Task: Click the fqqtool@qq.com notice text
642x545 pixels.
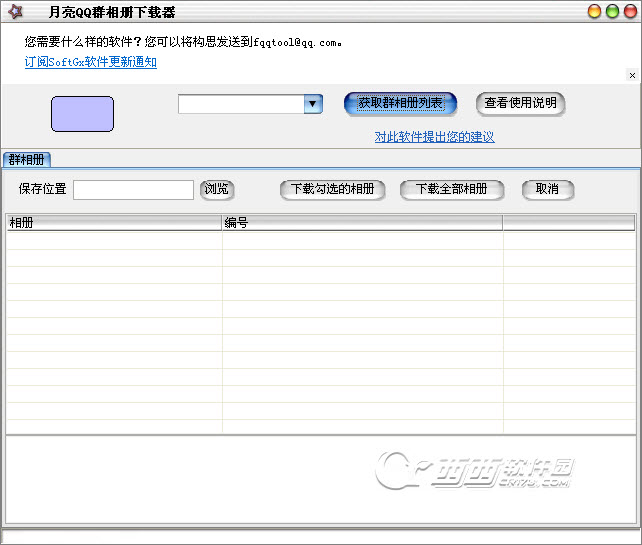Action: (183, 42)
